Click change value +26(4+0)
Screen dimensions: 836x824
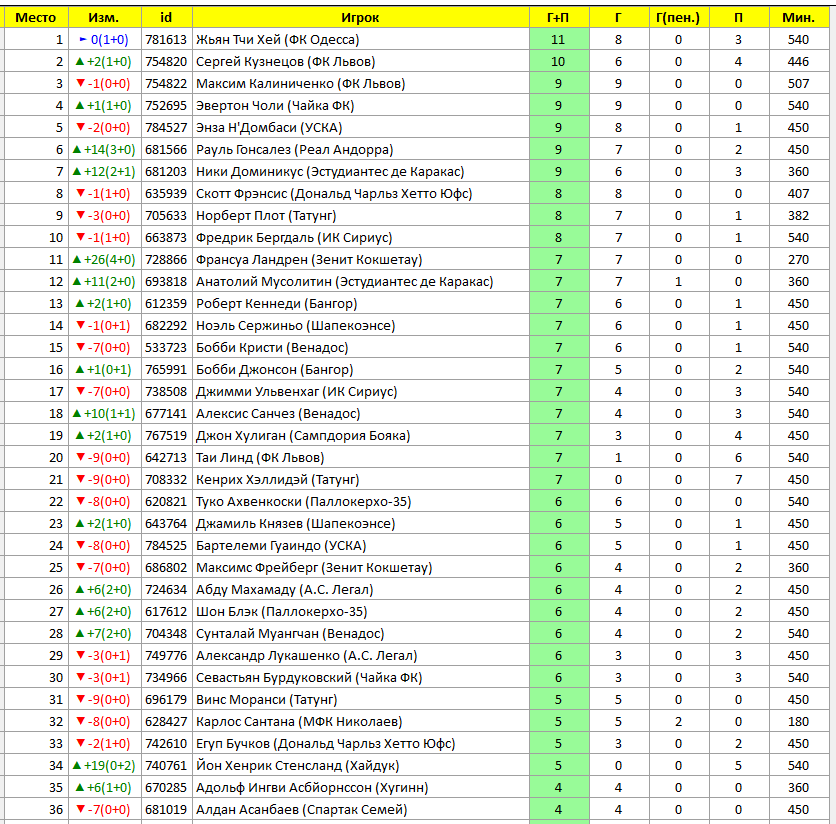(104, 260)
